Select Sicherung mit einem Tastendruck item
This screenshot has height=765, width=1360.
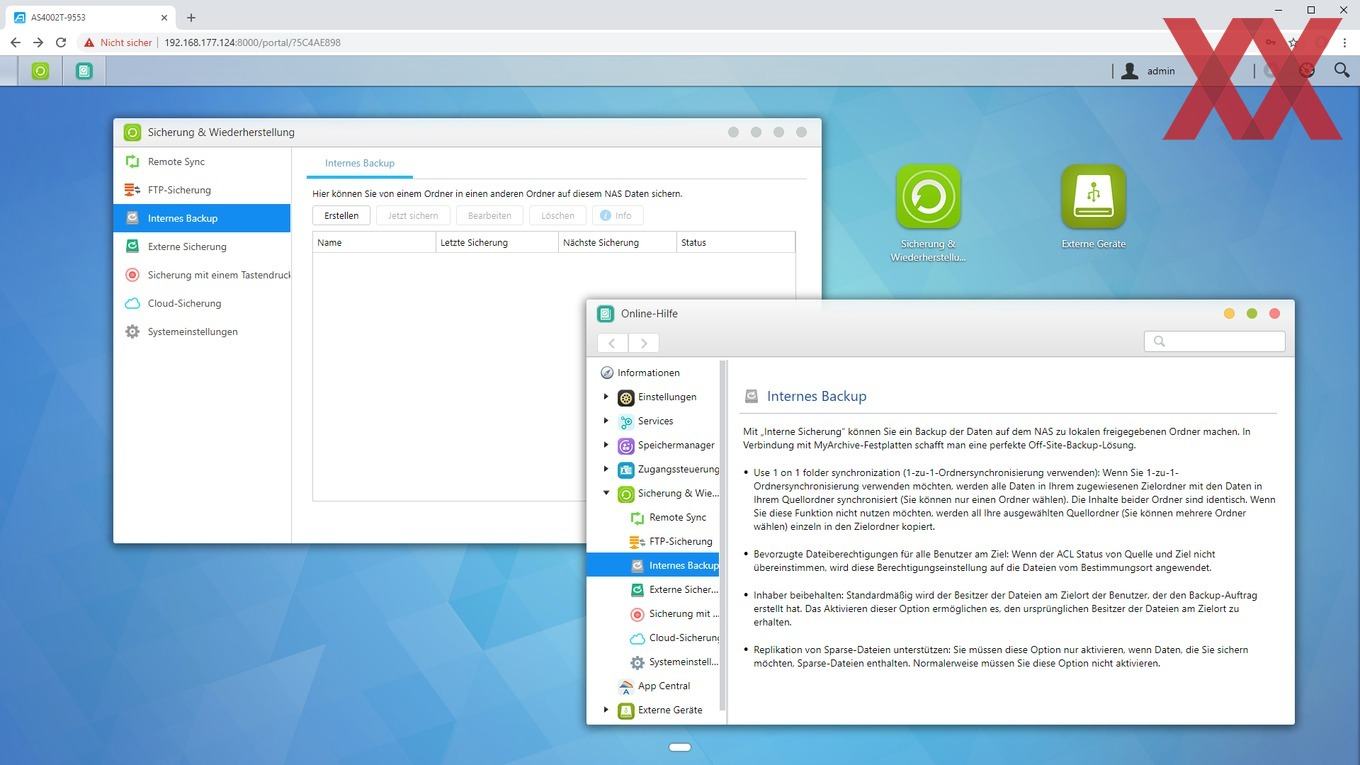tap(202, 275)
